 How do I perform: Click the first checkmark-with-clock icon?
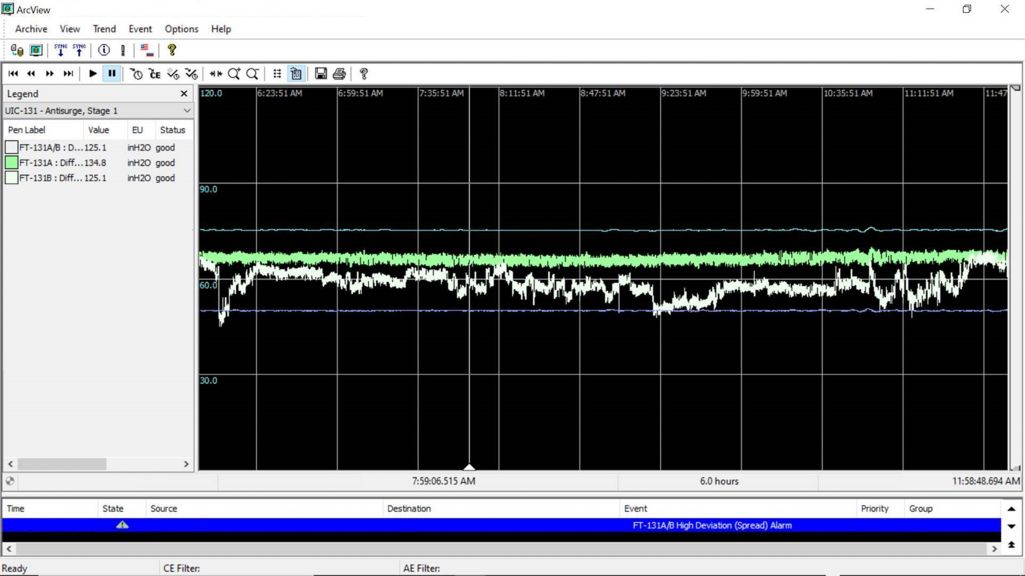[173, 74]
